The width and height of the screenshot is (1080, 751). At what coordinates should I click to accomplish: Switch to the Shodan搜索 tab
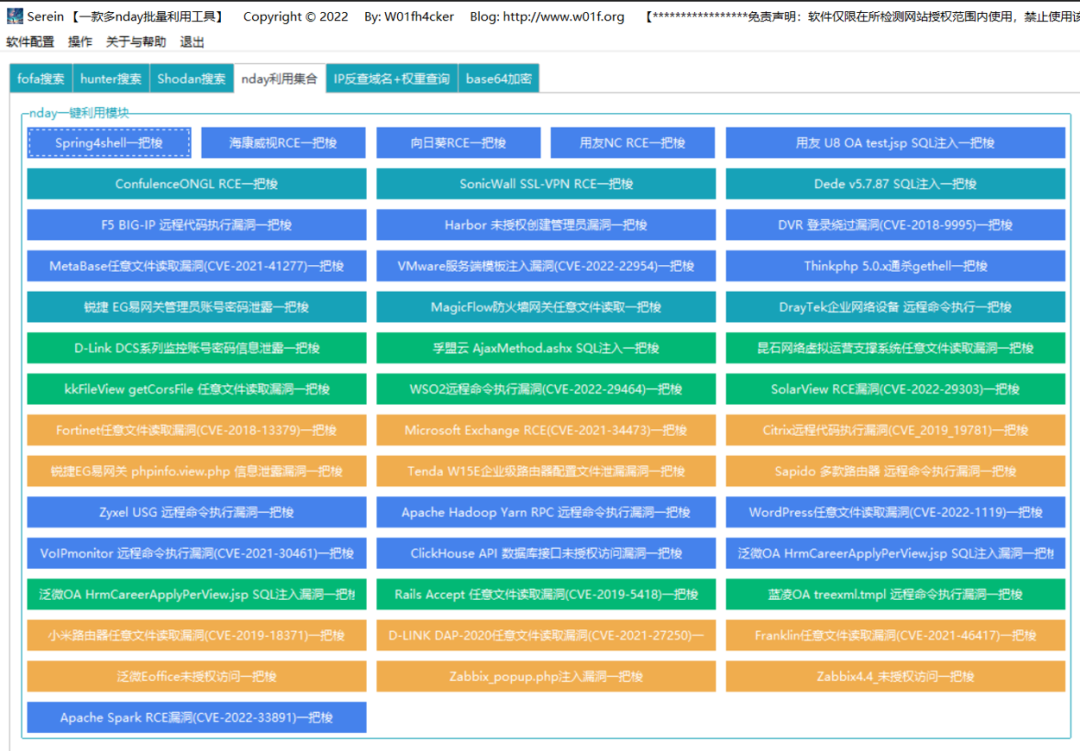click(x=191, y=79)
